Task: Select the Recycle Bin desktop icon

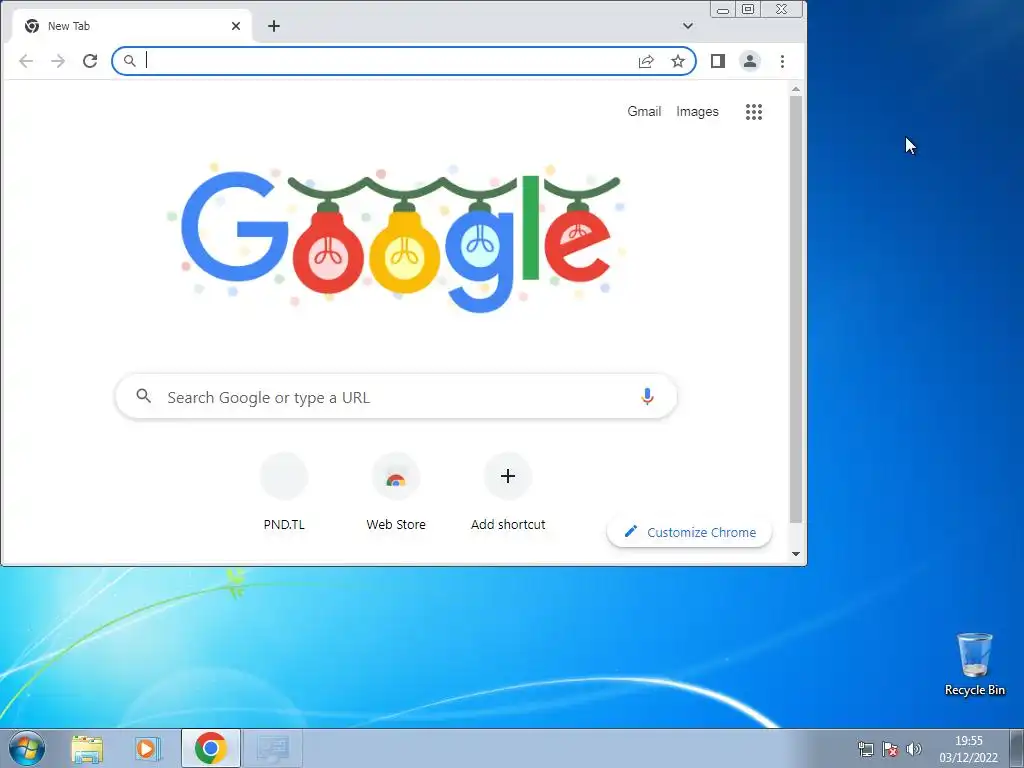Action: click(974, 664)
